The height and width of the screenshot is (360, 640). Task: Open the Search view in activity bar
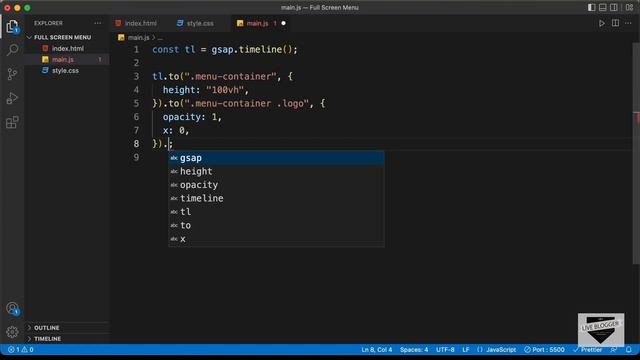pyautogui.click(x=12, y=50)
